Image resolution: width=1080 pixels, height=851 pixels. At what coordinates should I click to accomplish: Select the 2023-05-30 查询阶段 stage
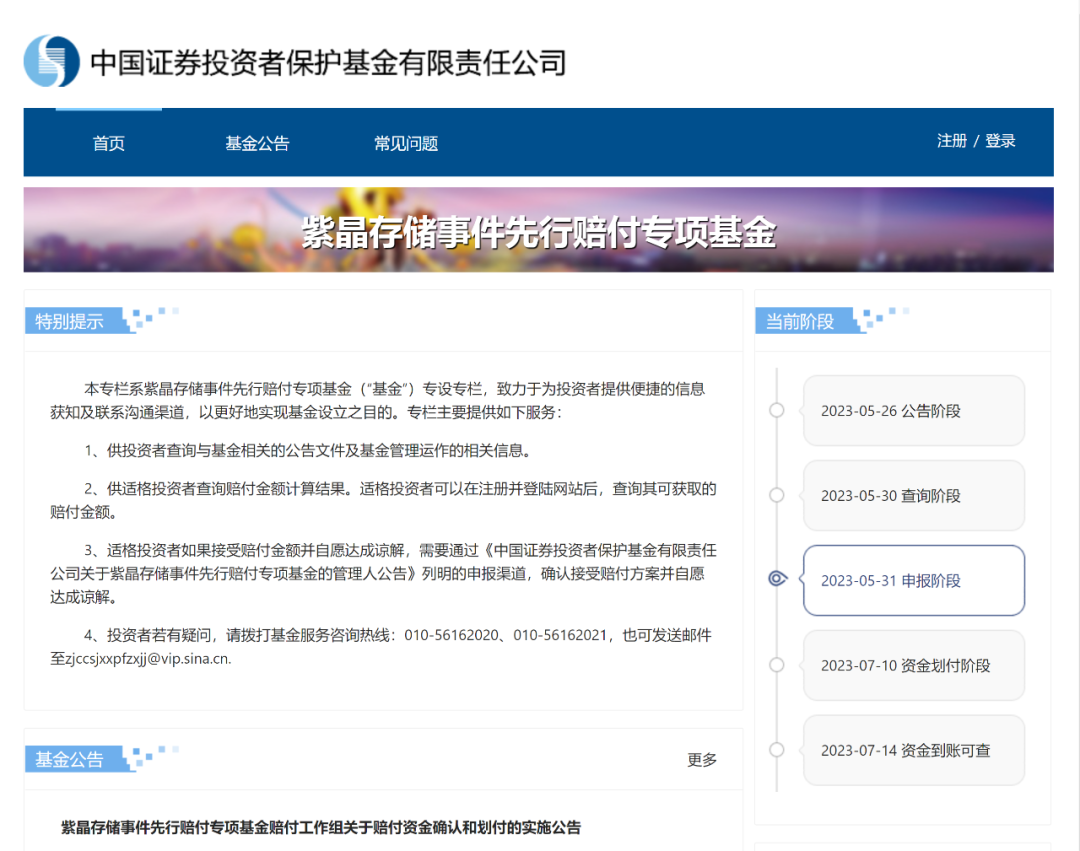(x=913, y=496)
